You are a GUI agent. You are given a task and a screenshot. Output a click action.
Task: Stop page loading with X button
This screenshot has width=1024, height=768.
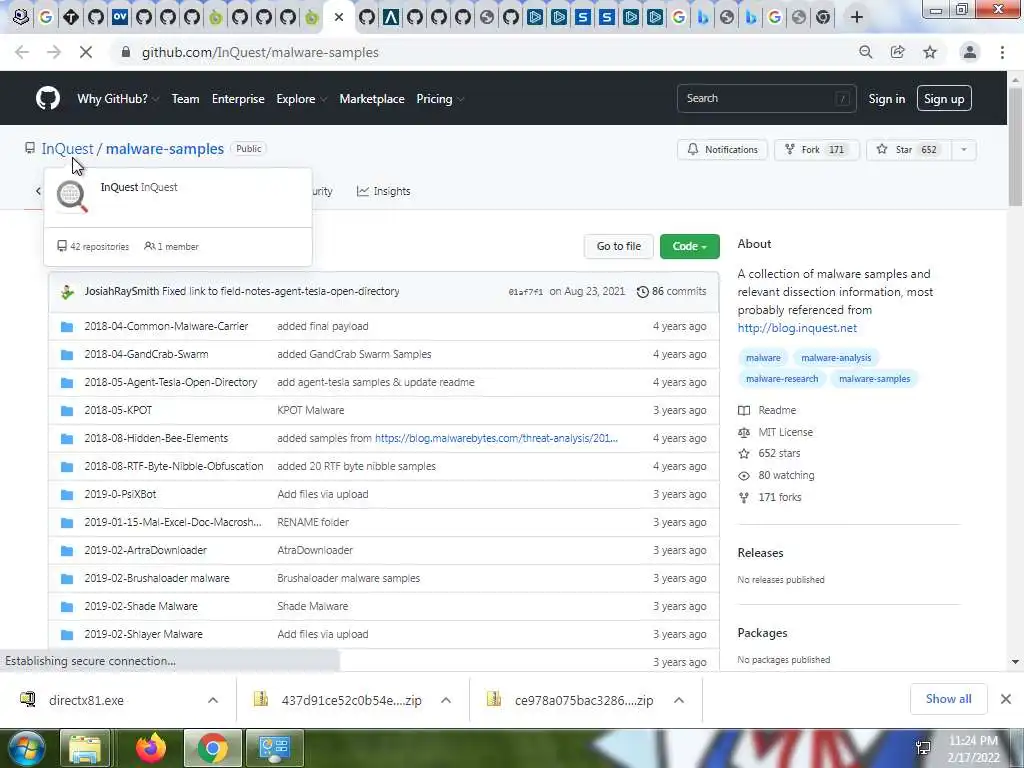coord(86,52)
